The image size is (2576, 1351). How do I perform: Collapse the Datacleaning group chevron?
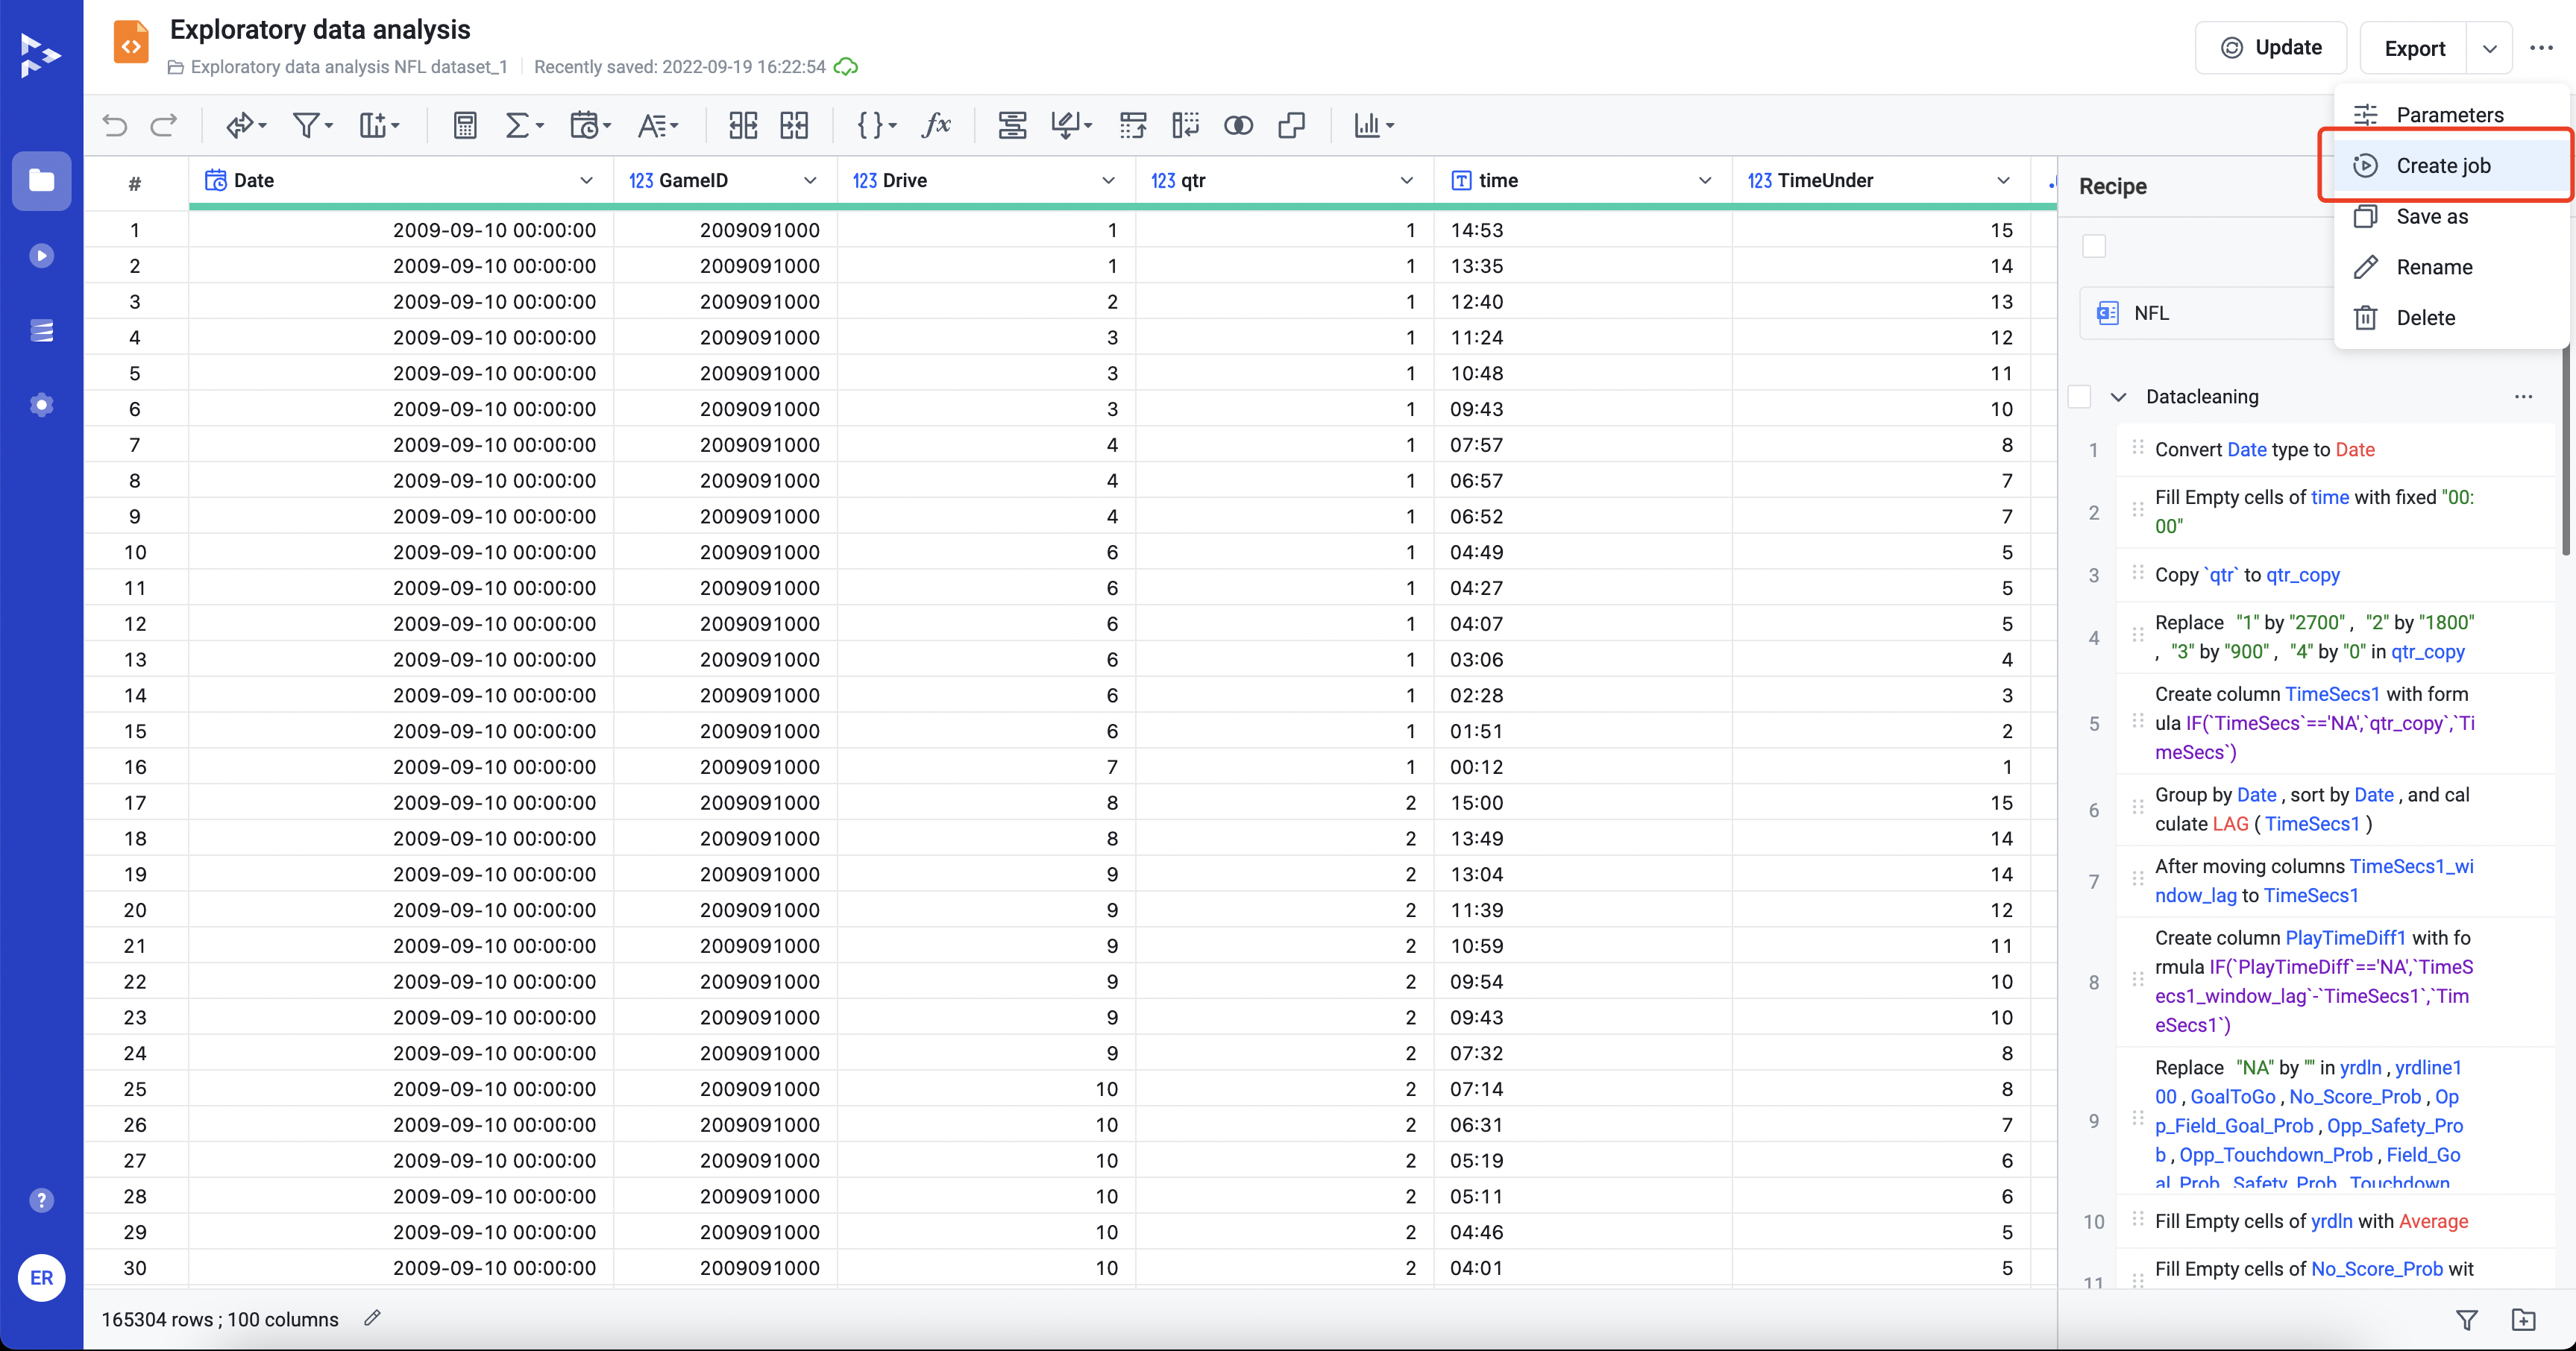(2118, 397)
